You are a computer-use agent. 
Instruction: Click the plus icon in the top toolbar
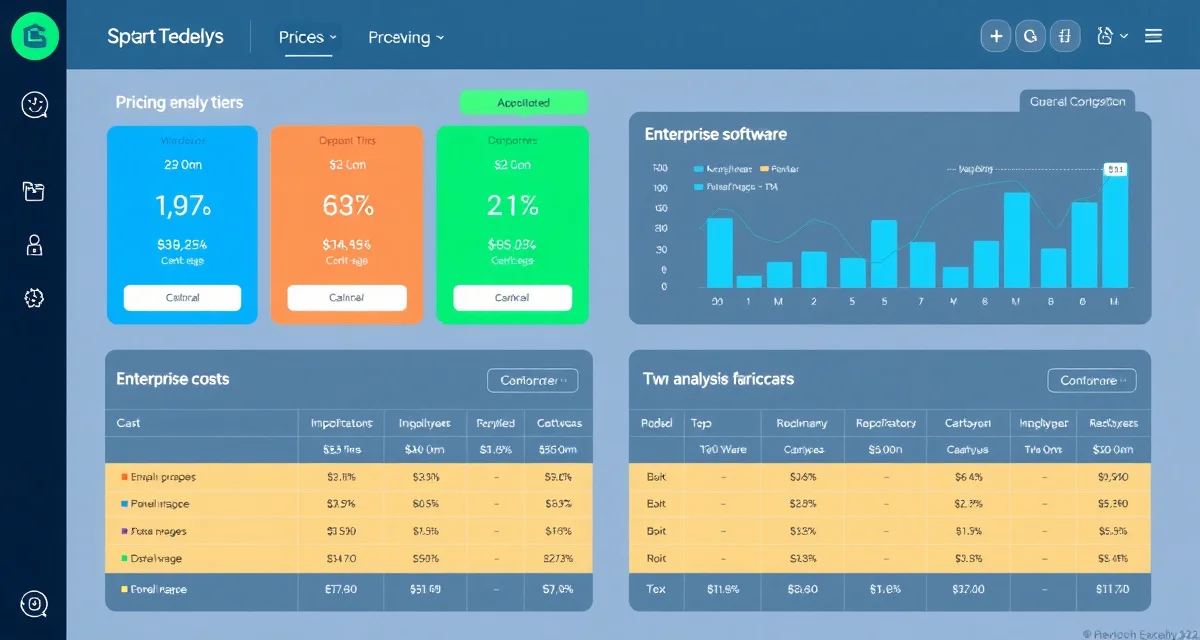pos(995,35)
